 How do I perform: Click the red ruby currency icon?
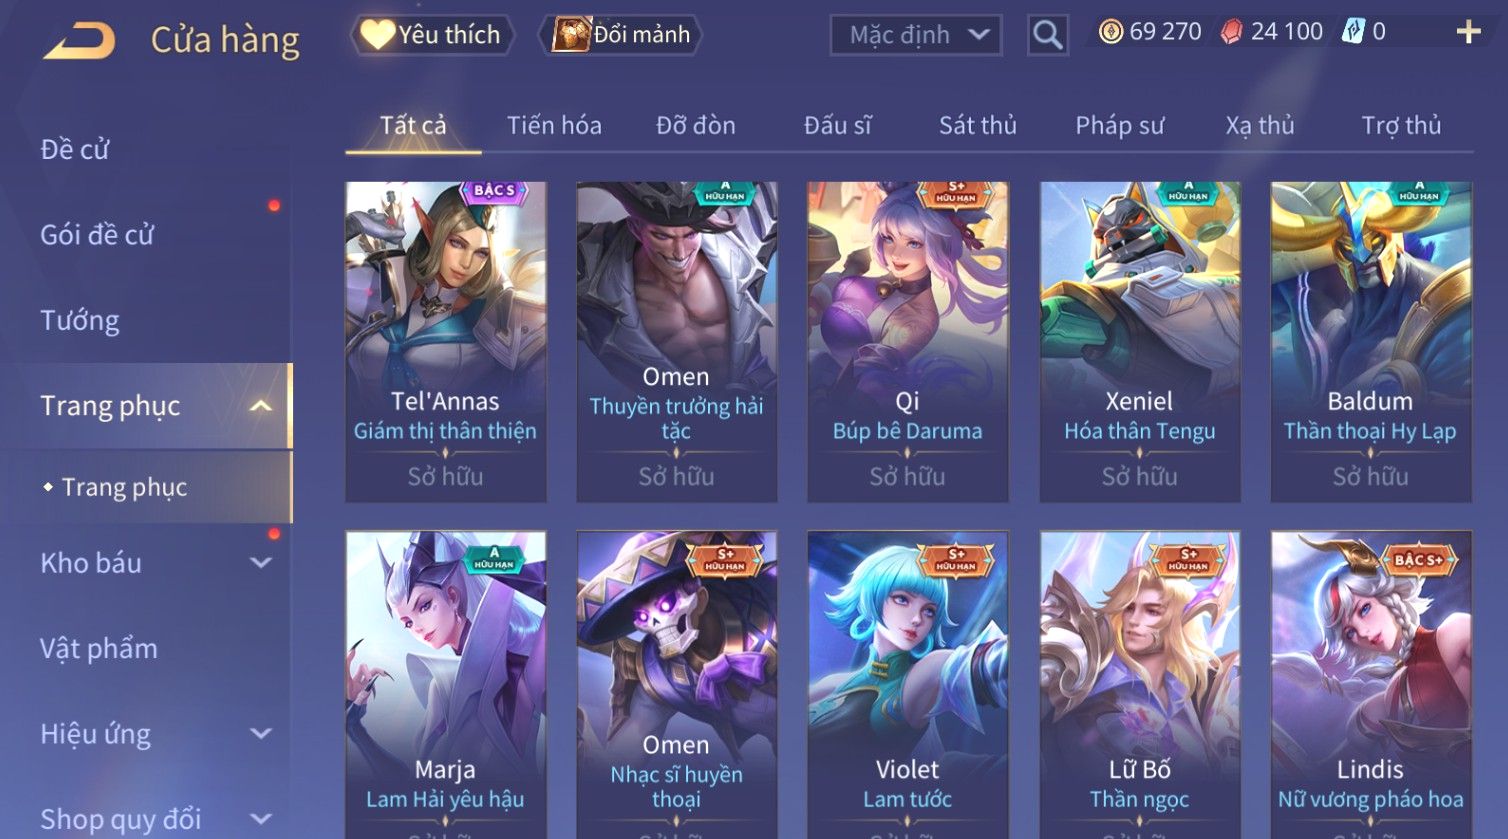pos(1231,32)
